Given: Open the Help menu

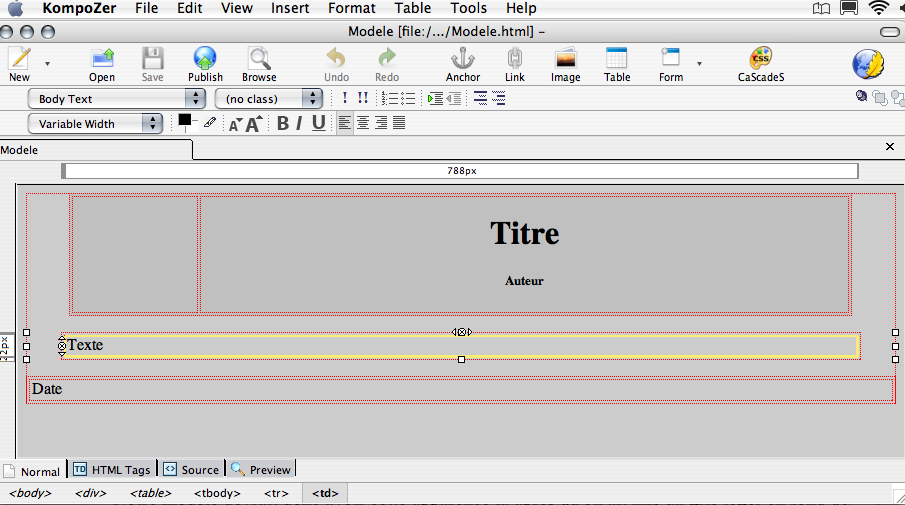Looking at the screenshot, I should pos(521,8).
